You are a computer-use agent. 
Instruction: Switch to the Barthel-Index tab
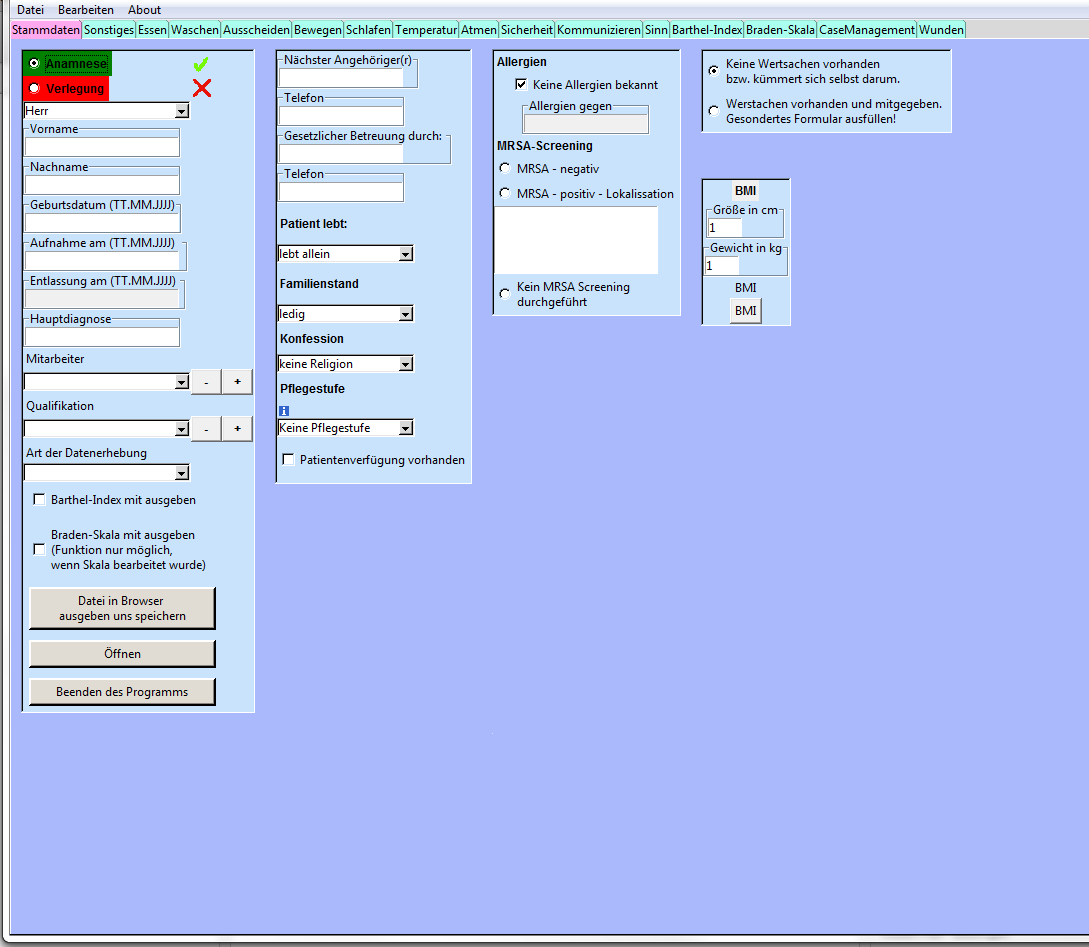point(707,30)
